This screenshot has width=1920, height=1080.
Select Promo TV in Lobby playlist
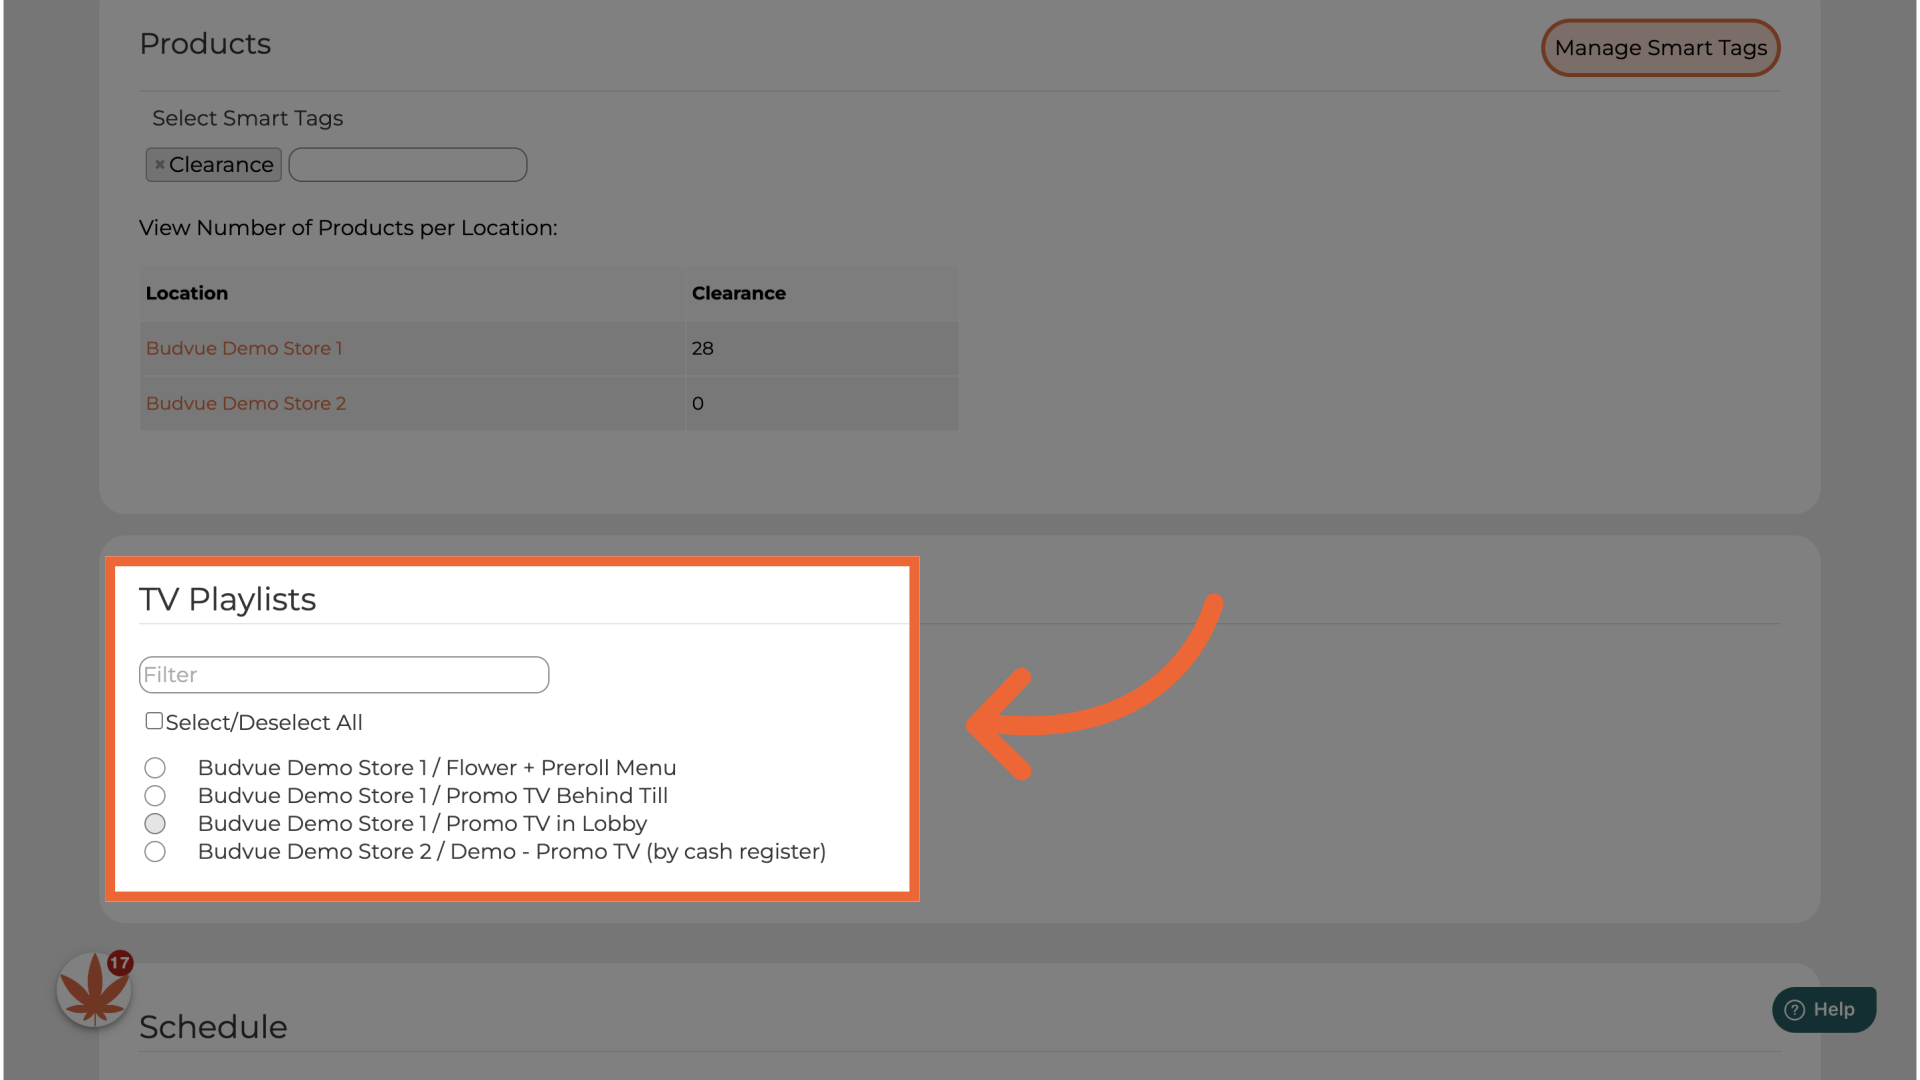[155, 824]
